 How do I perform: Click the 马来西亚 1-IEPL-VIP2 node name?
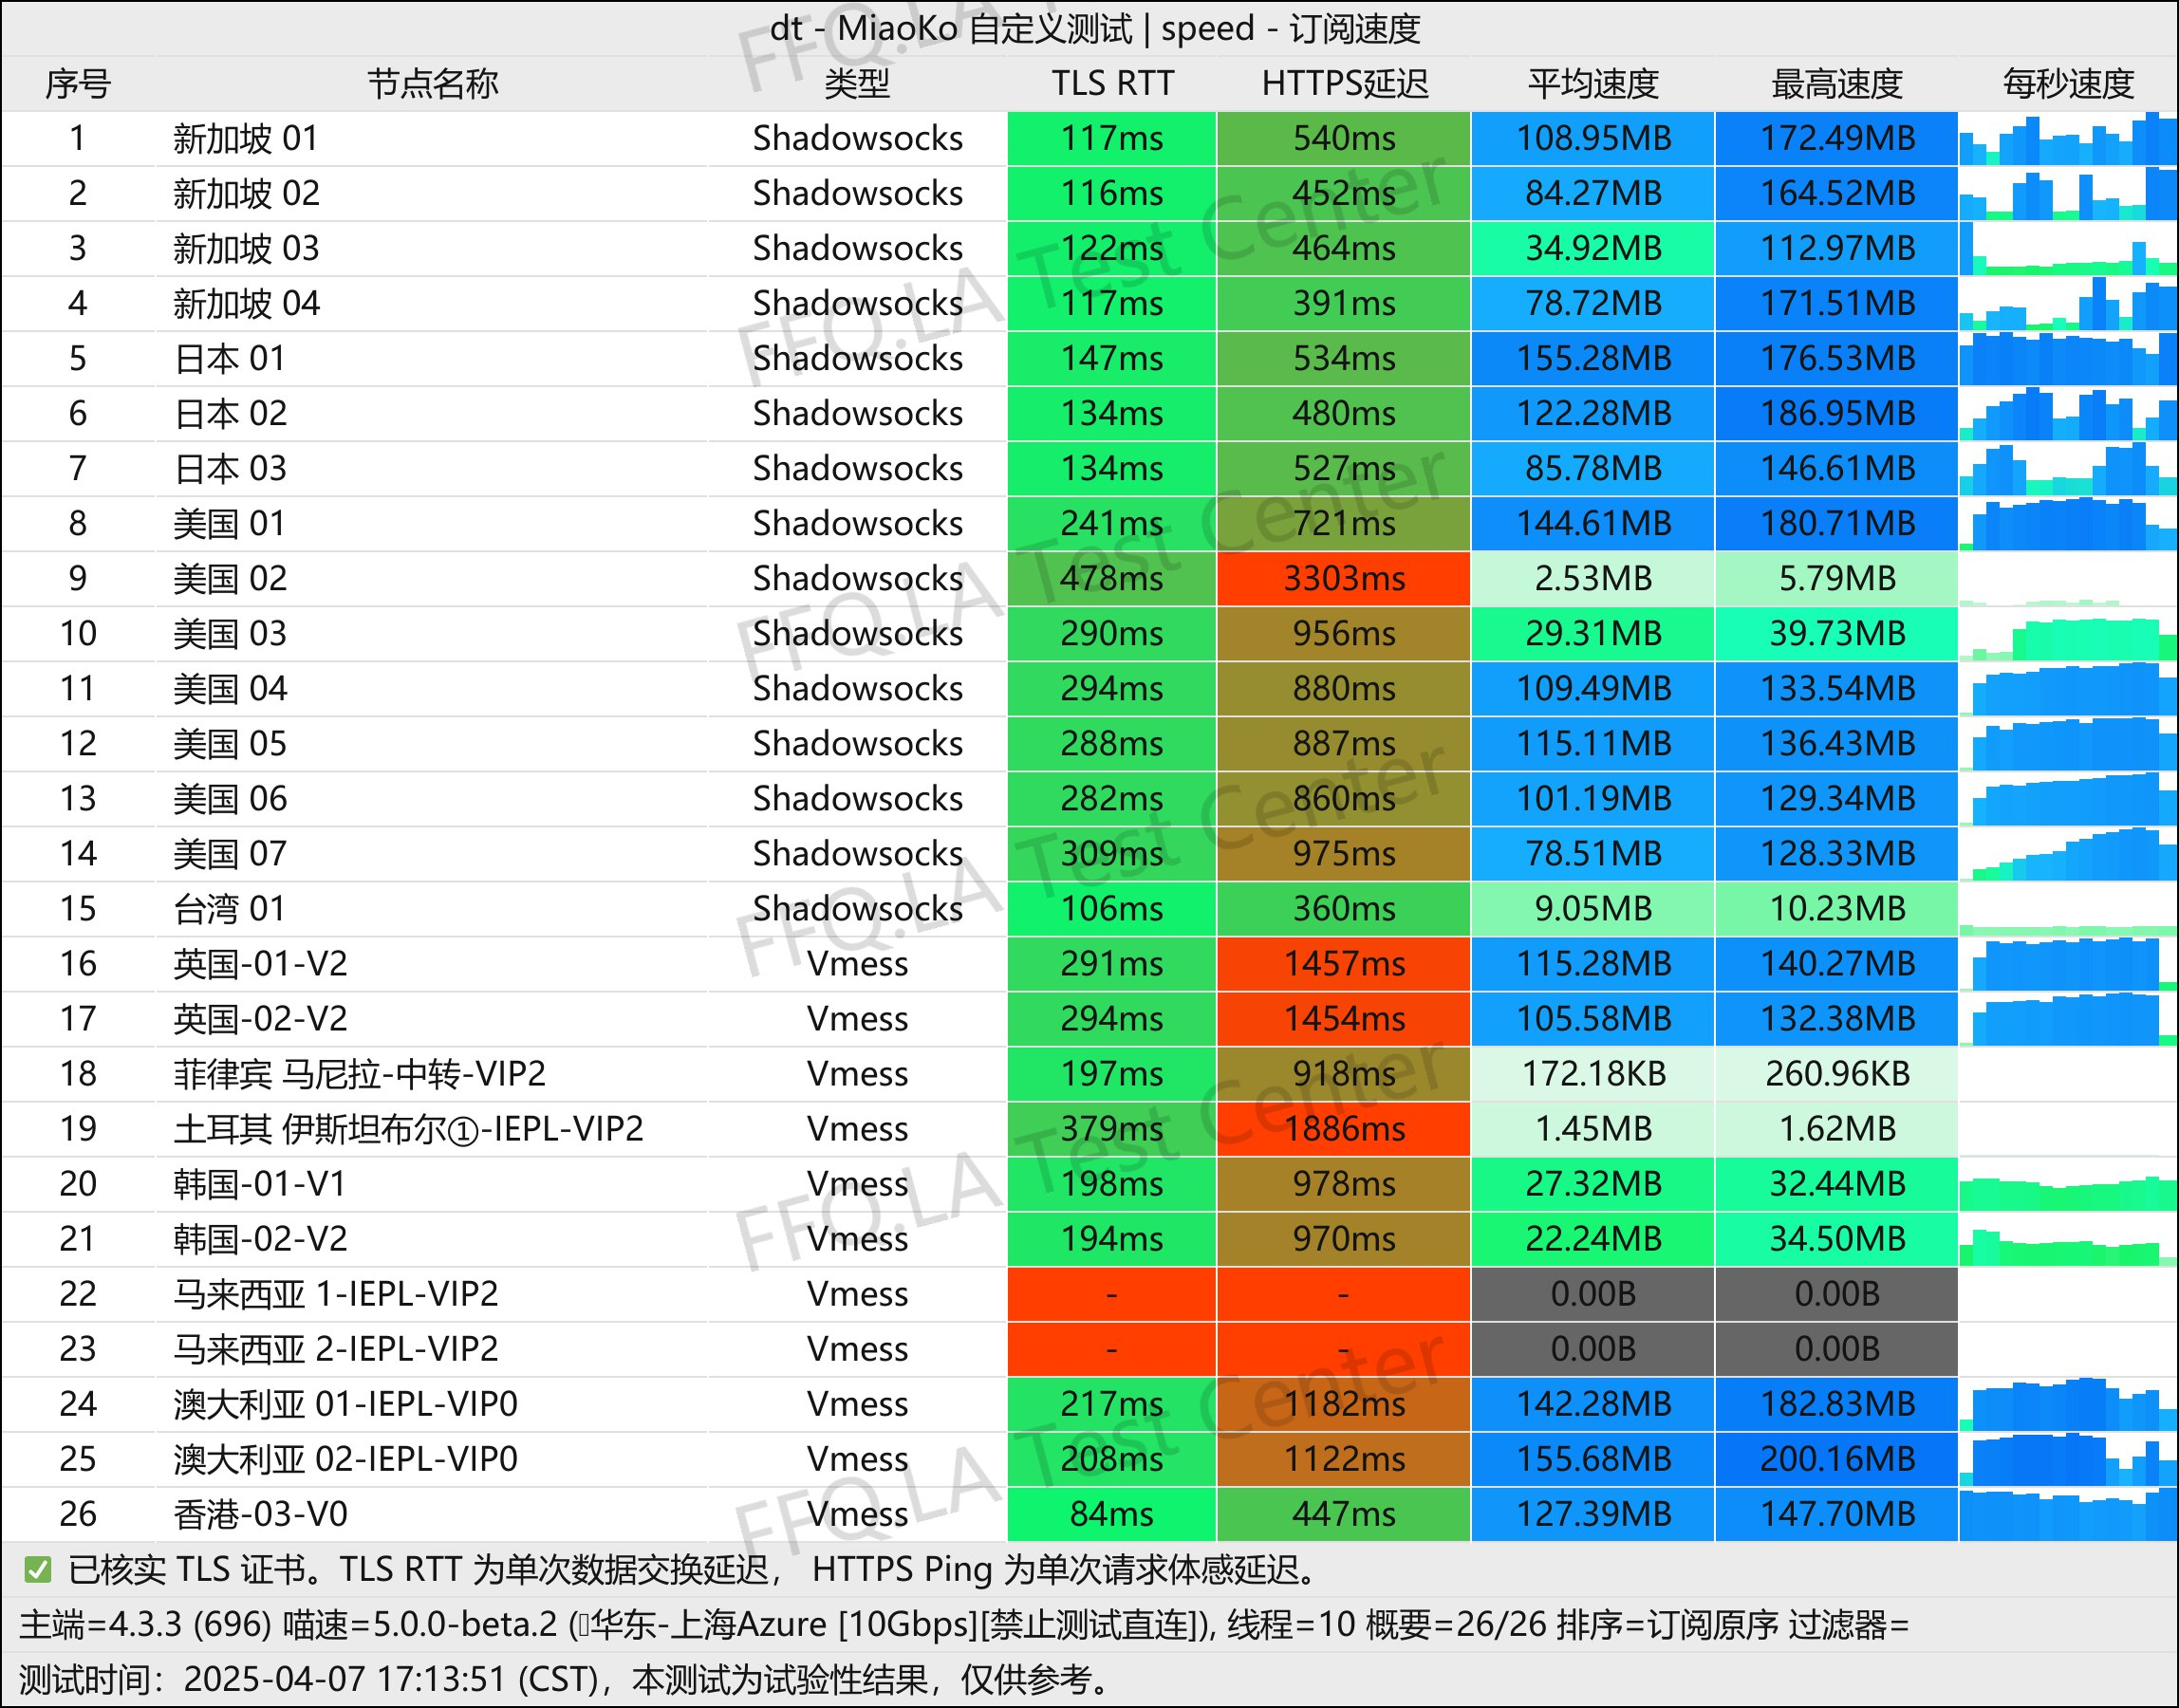(330, 1293)
